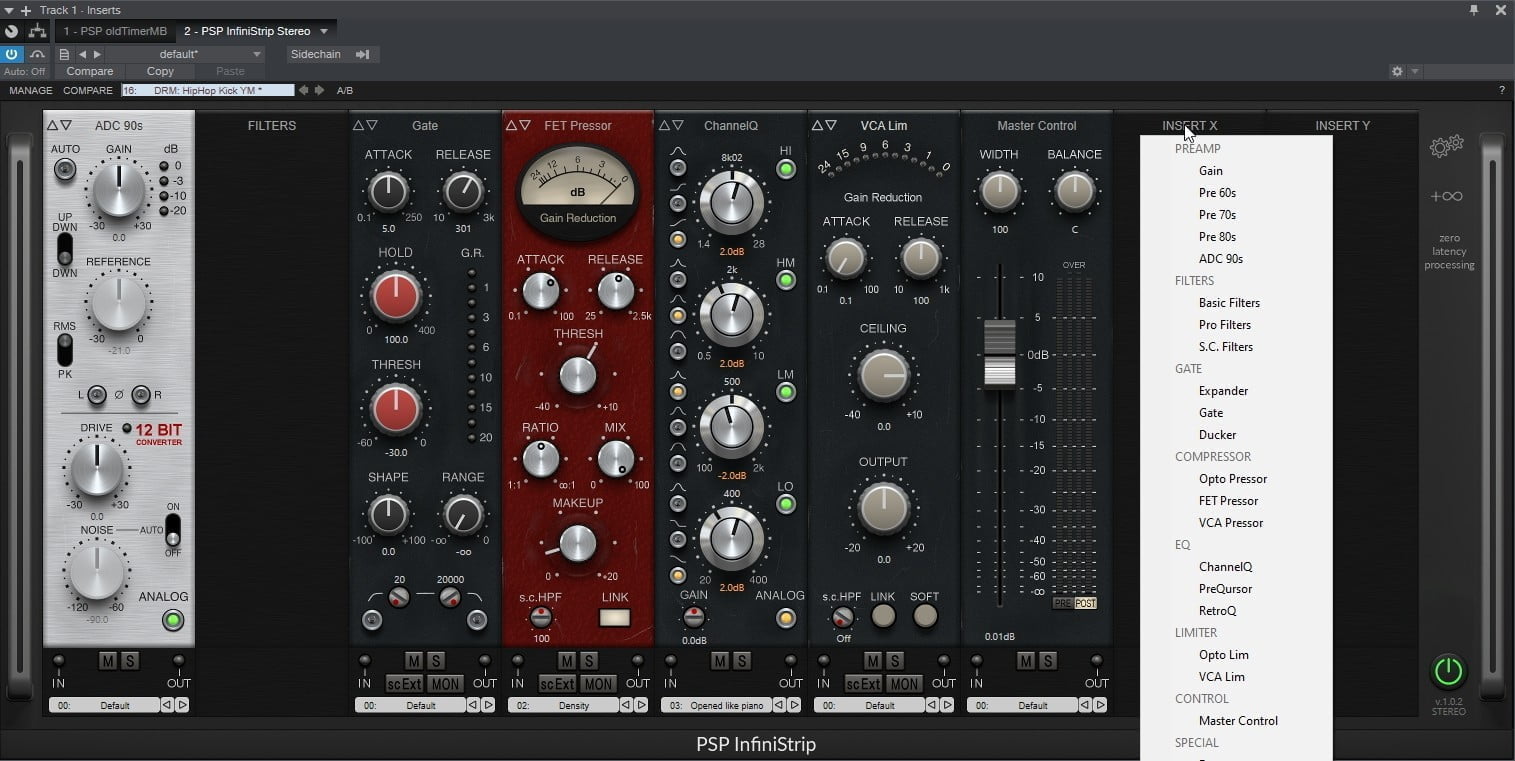Open the InfiniStrip gears configuration icon
The width and height of the screenshot is (1515, 761).
[1447, 147]
